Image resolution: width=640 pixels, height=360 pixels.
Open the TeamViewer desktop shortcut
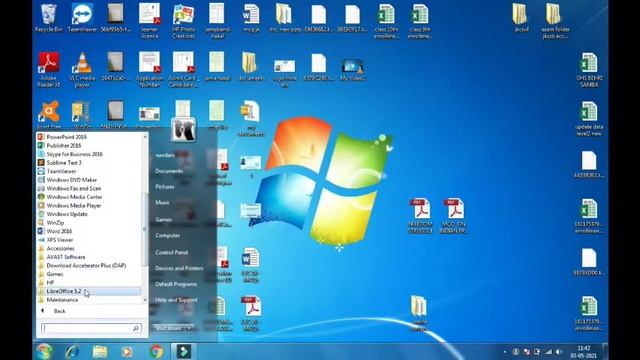click(82, 18)
